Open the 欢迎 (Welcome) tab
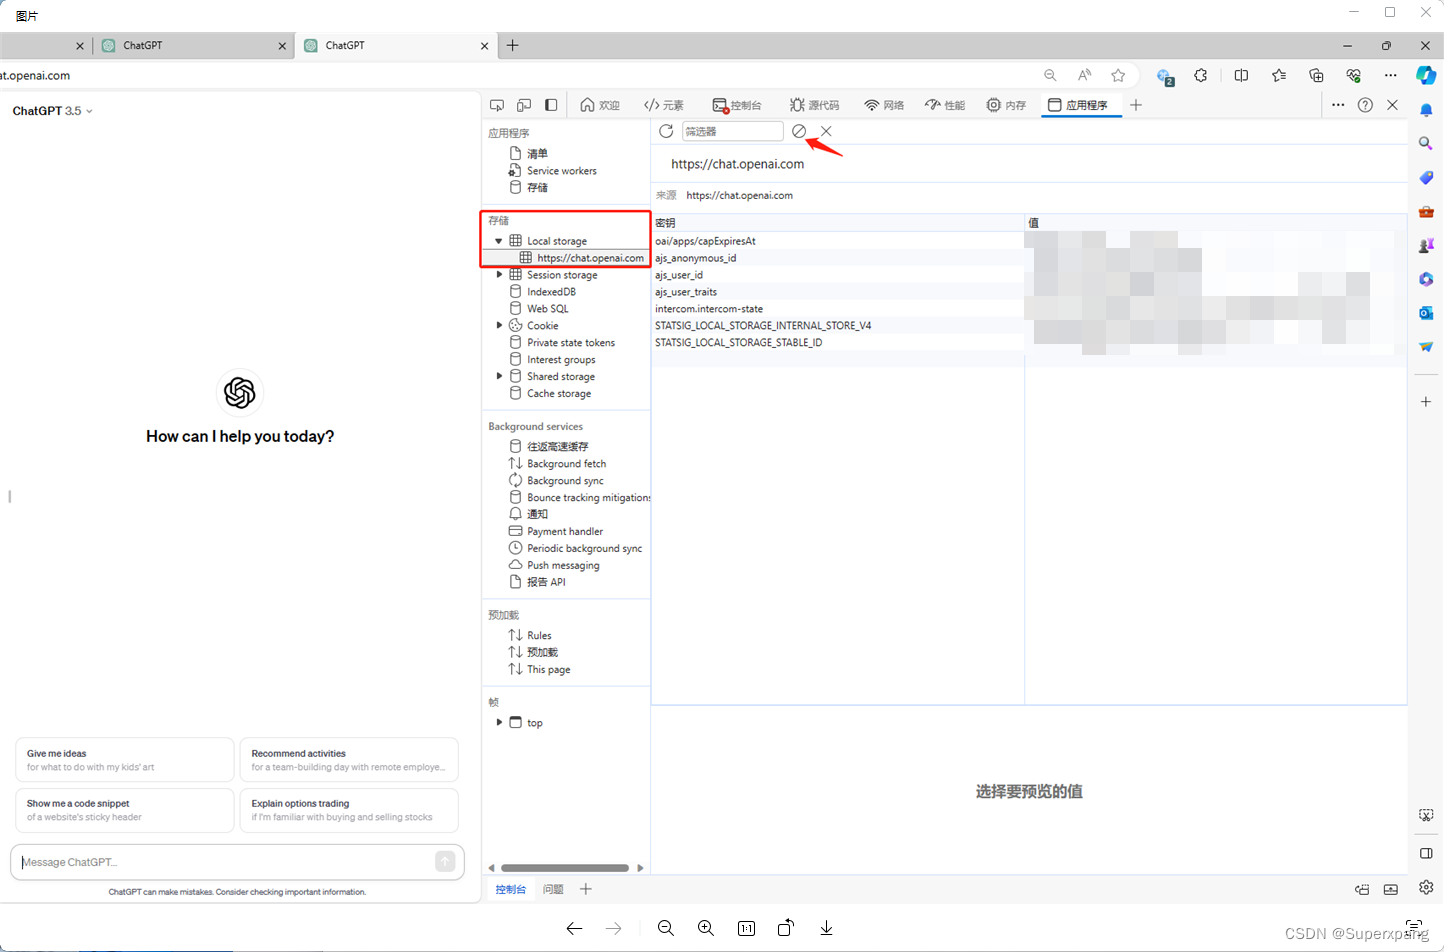 tap(600, 105)
